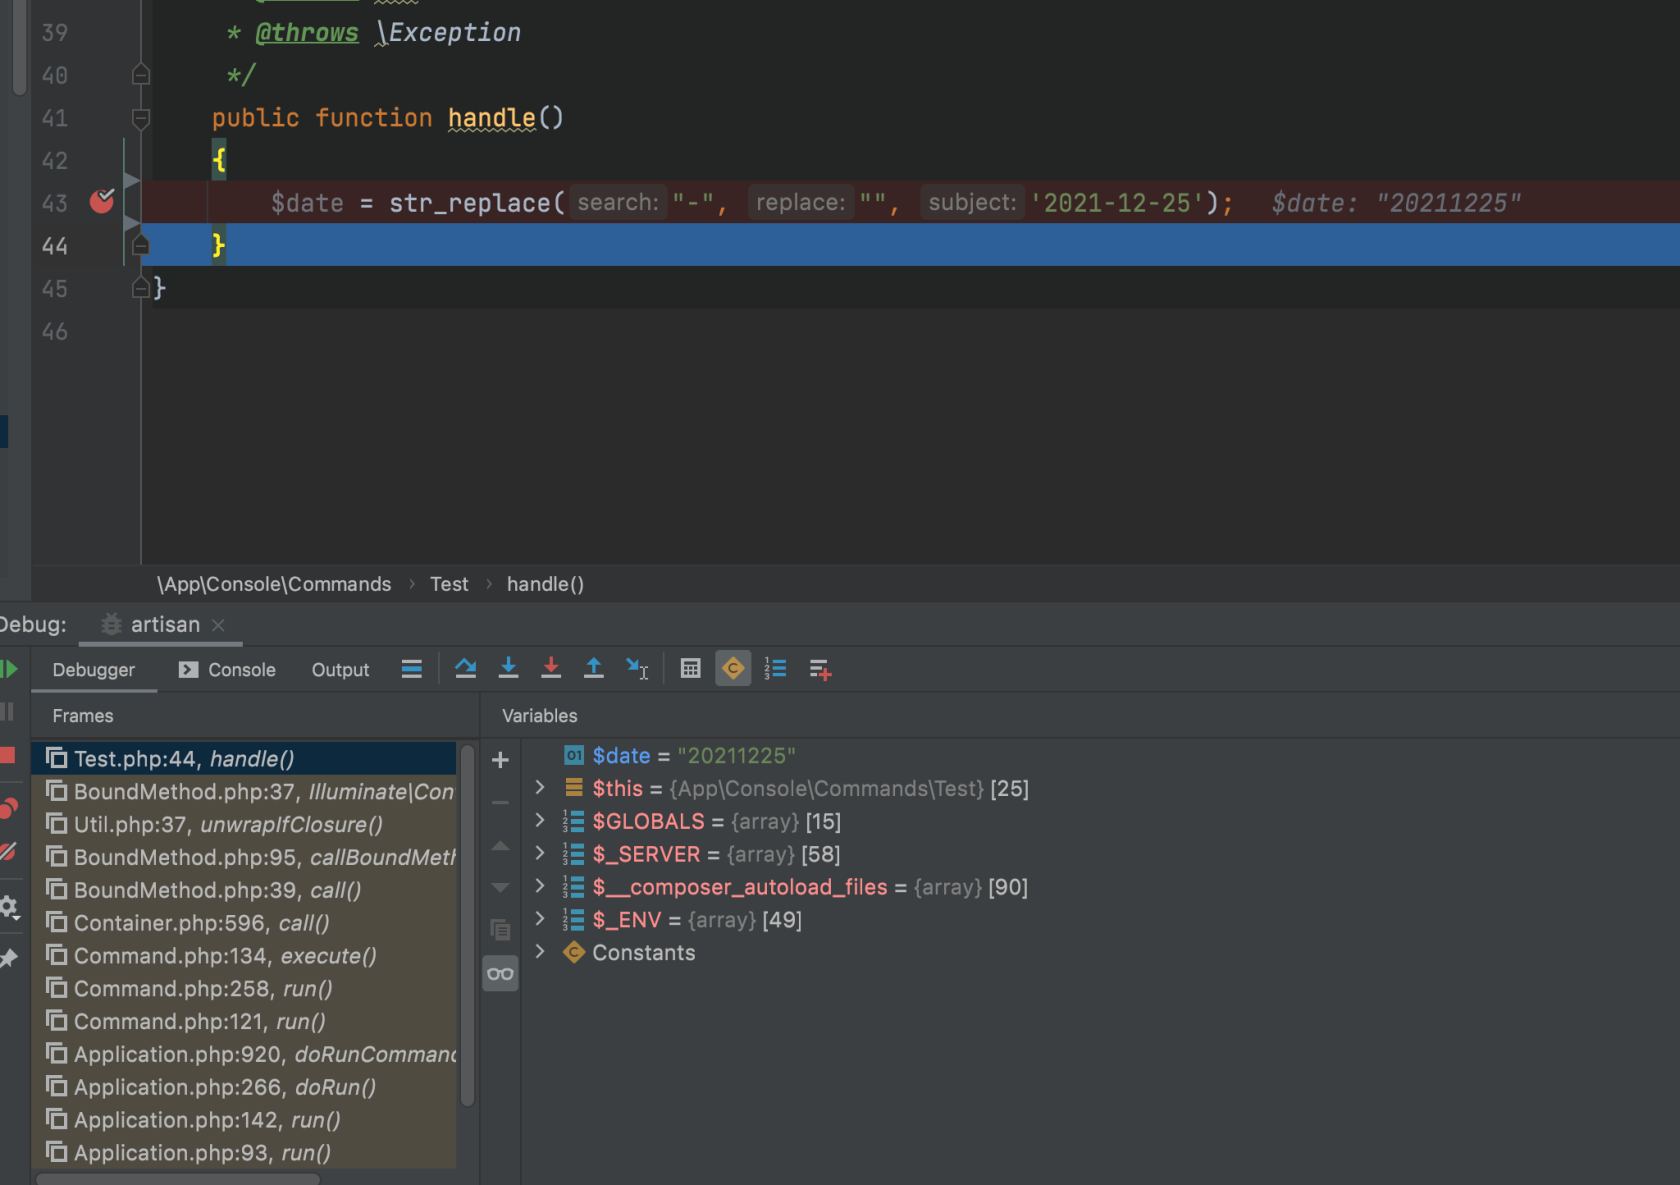
Task: Open Evaluate Expression calculator icon
Action: tap(690, 669)
